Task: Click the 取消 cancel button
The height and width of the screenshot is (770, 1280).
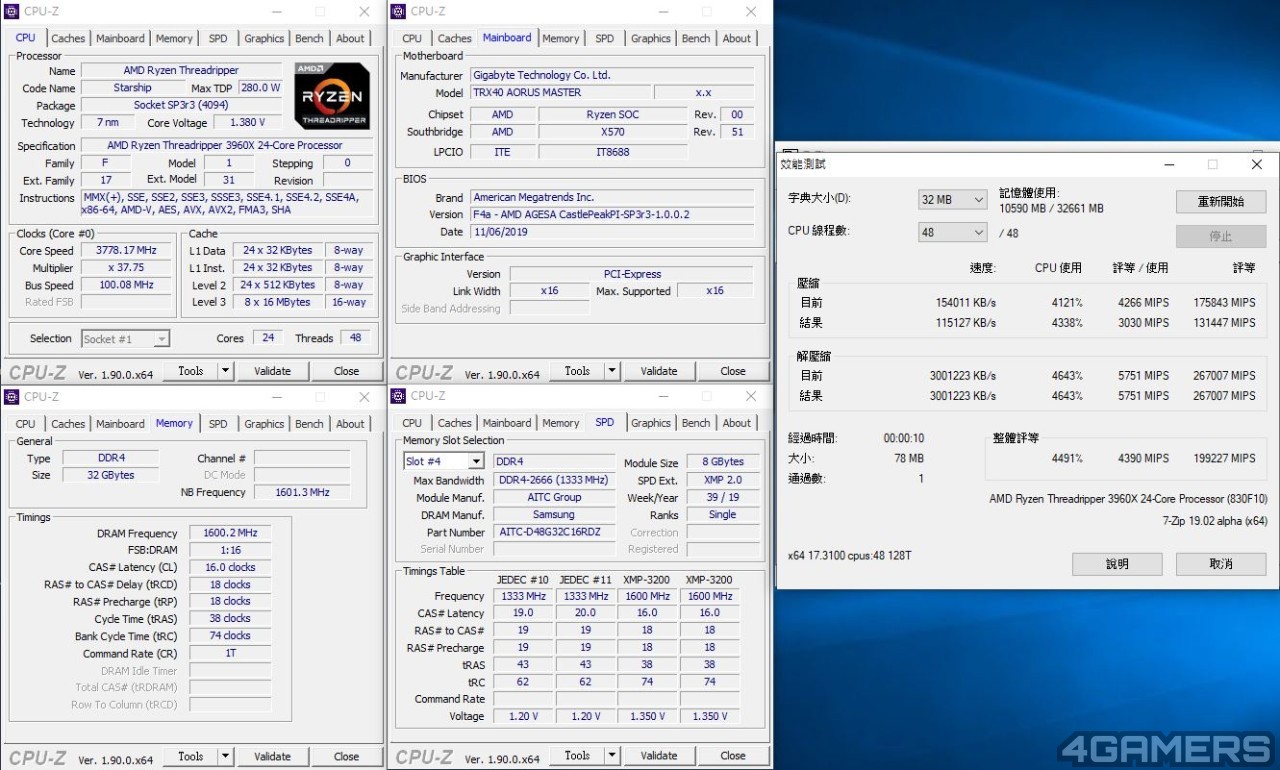Action: 1221,564
